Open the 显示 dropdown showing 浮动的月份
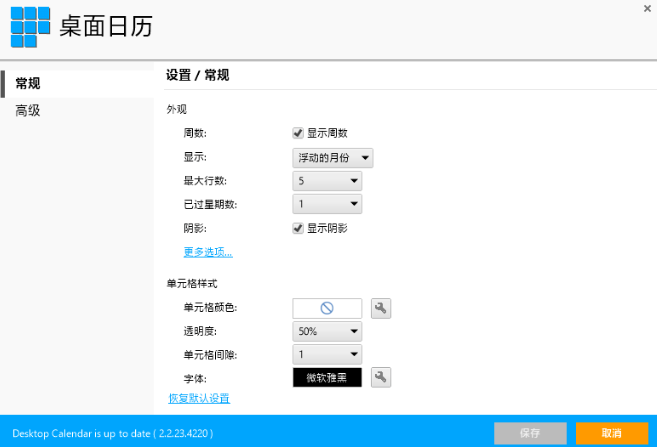 333,158
